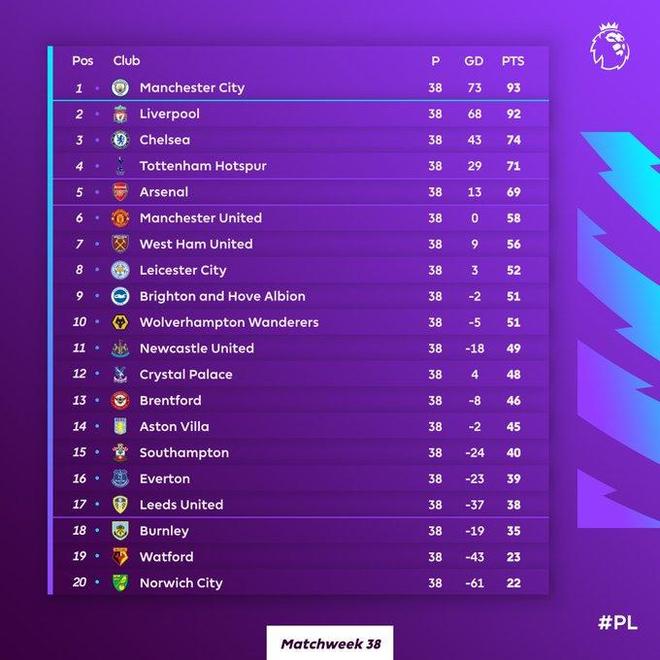Click the #PL hashtag
The height and width of the screenshot is (660, 660).
(617, 622)
